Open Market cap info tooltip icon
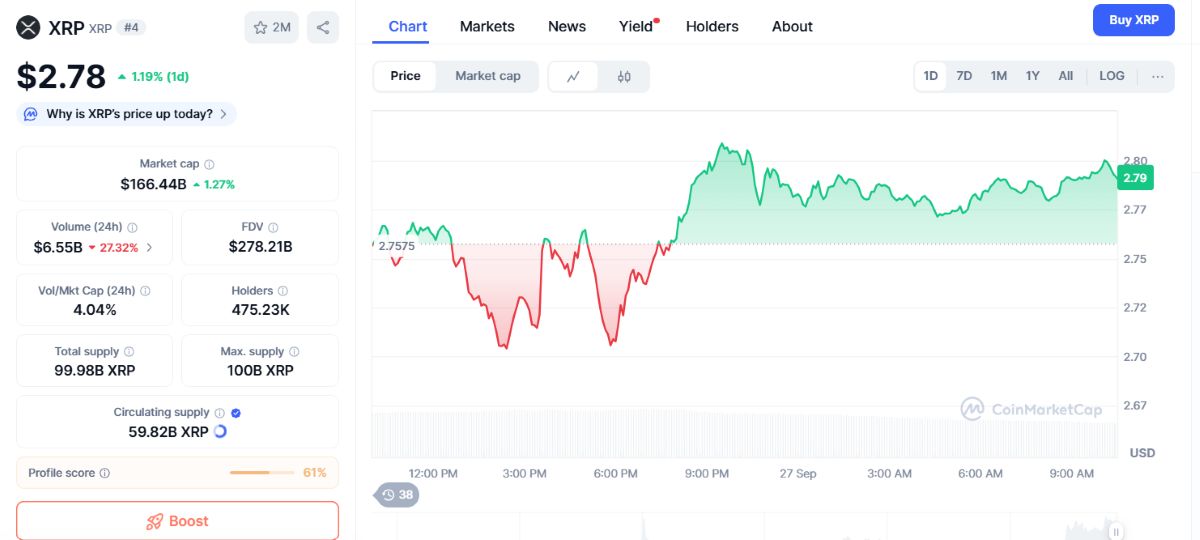Image resolution: width=1200 pixels, height=540 pixels. [209, 164]
